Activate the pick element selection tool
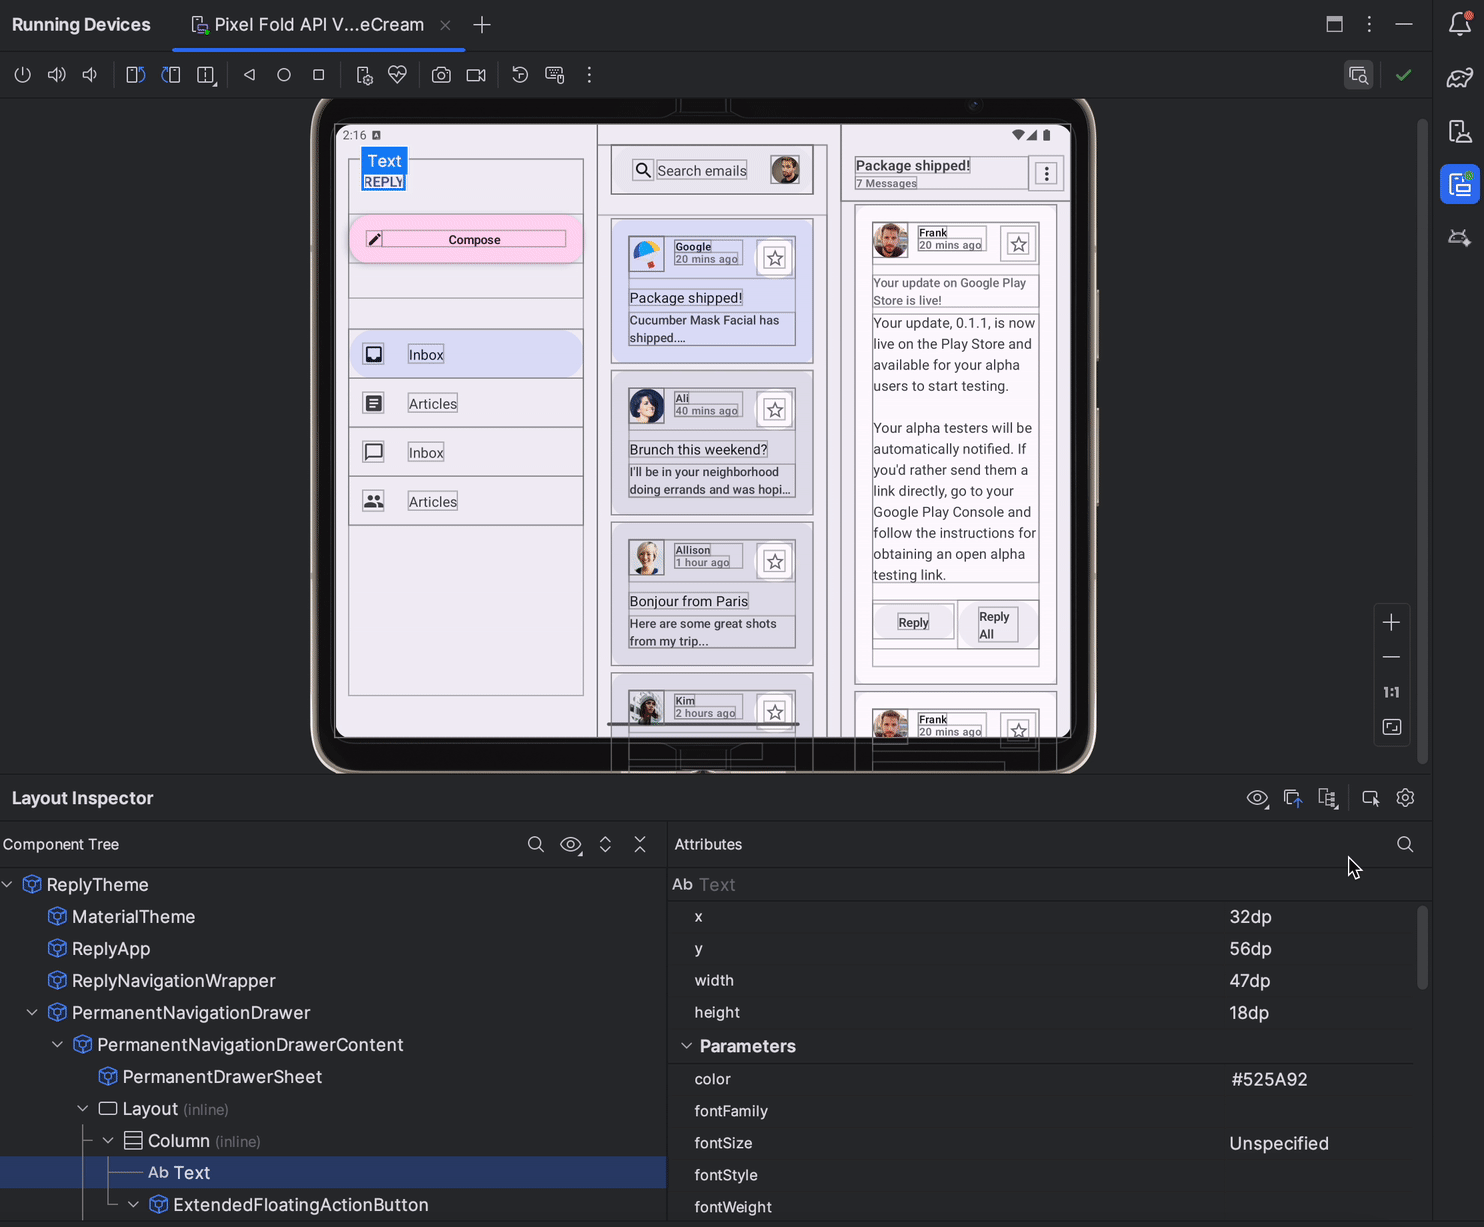1484x1227 pixels. [x=1371, y=798]
